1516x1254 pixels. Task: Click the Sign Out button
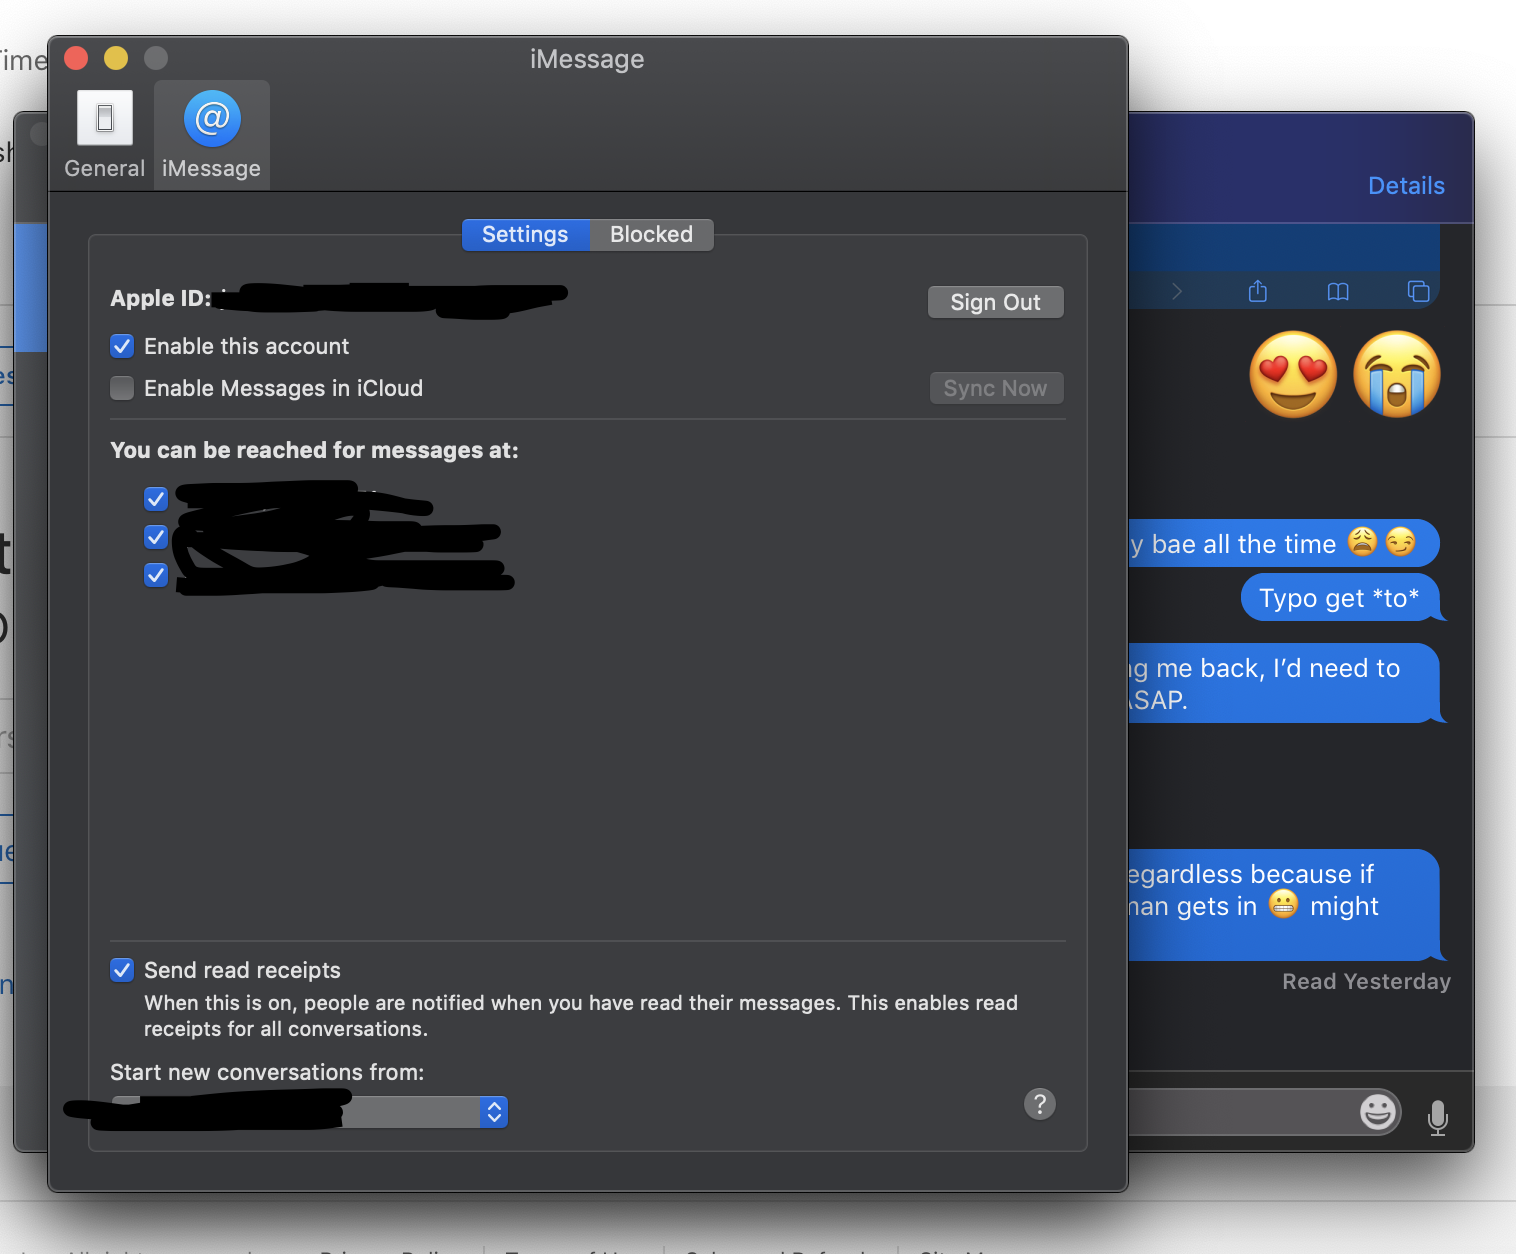point(995,302)
